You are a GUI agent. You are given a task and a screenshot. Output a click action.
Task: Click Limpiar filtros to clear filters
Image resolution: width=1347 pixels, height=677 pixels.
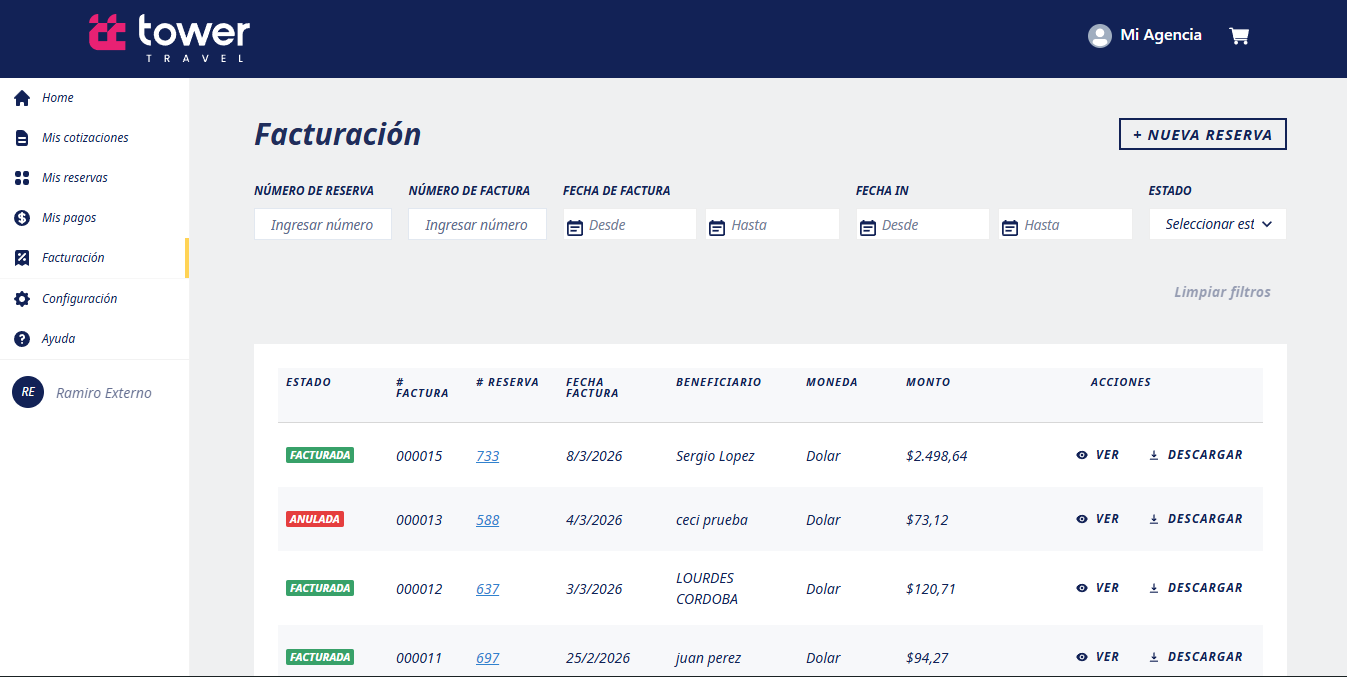click(1222, 291)
